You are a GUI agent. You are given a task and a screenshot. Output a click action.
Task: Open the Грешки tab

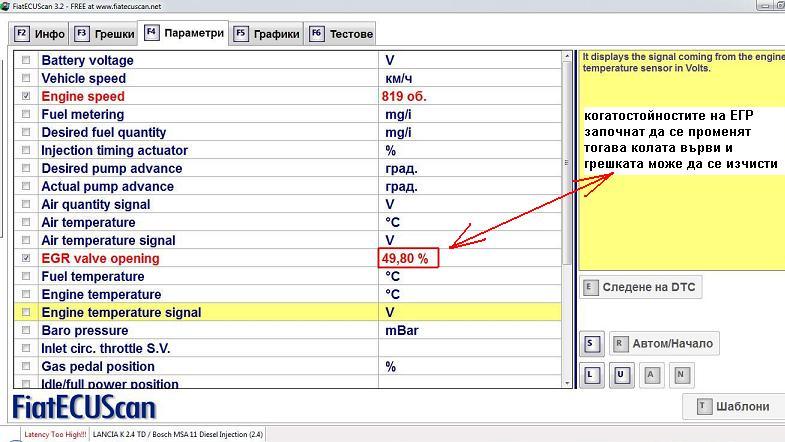point(105,33)
